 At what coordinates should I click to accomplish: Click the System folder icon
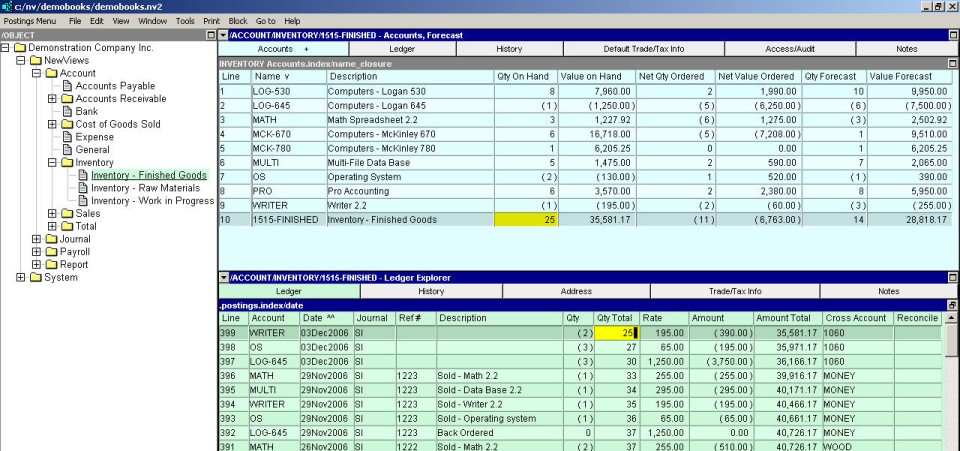[x=36, y=277]
